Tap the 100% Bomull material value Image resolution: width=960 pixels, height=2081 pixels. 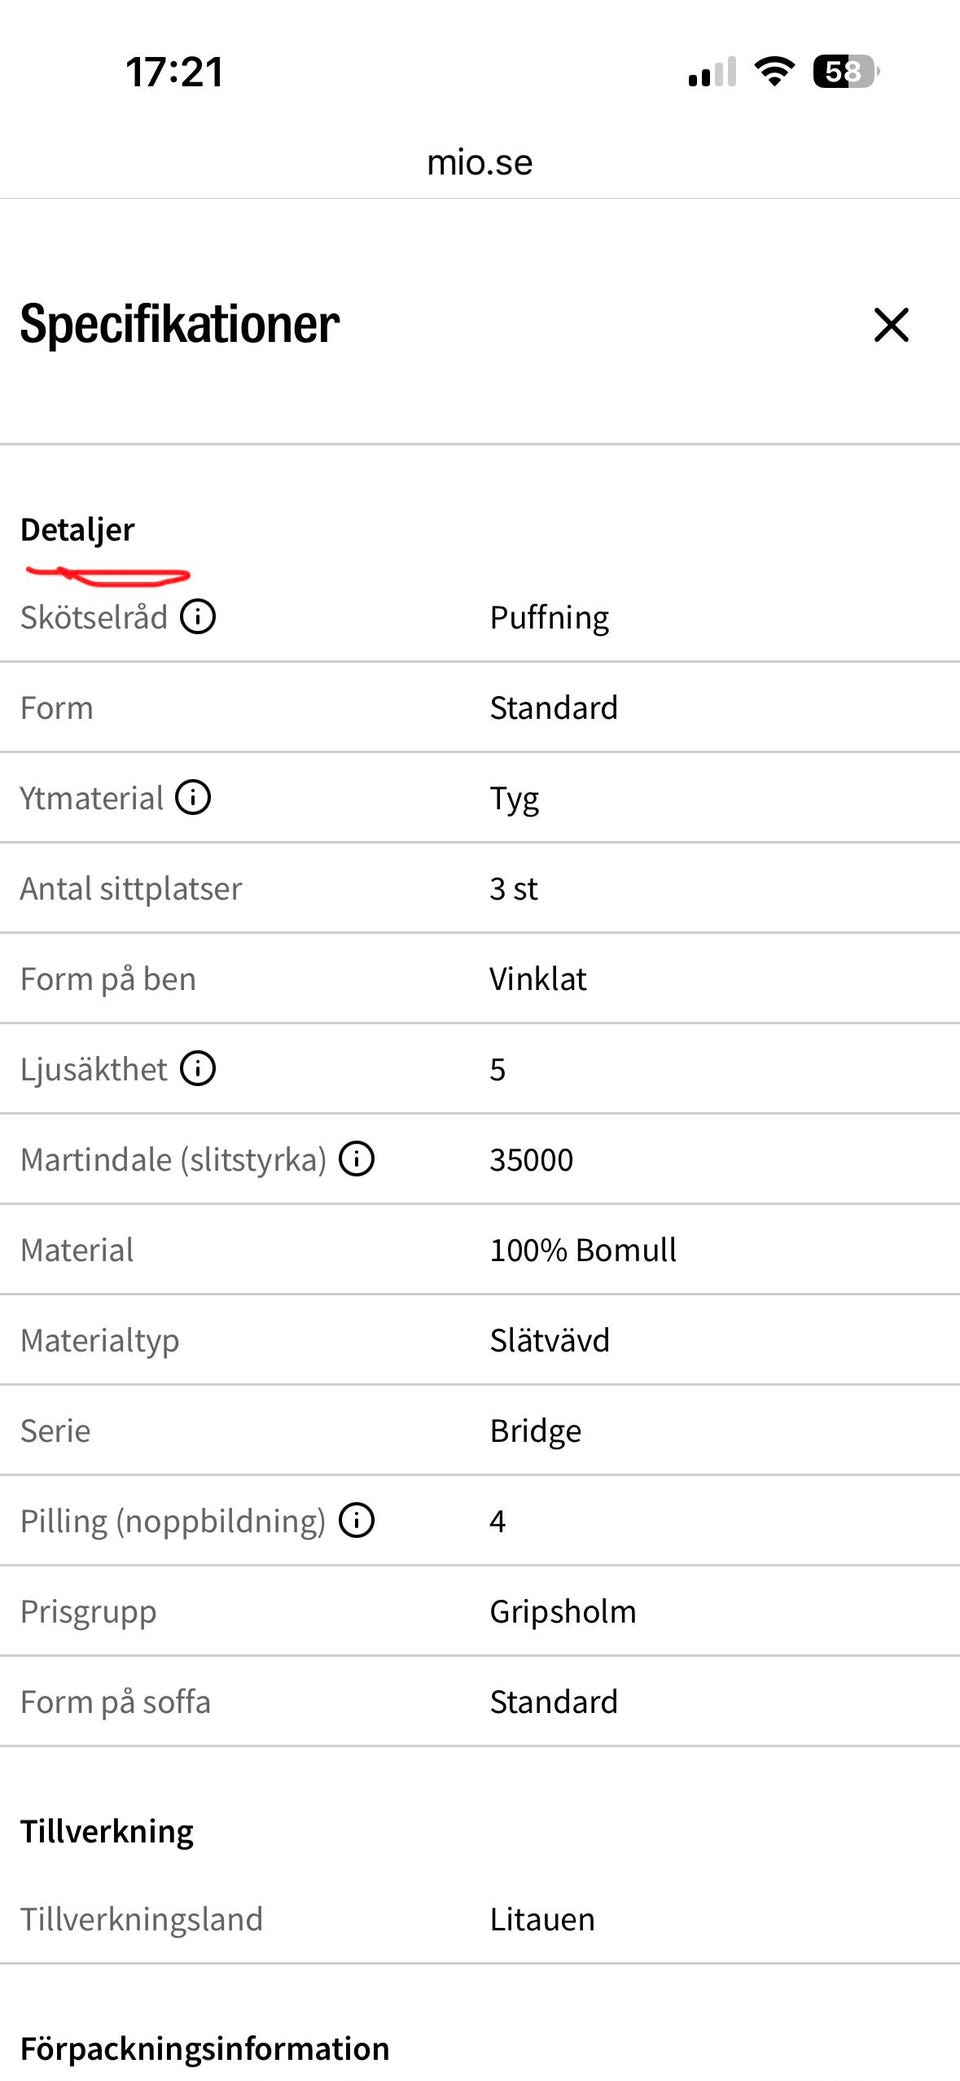(583, 1250)
